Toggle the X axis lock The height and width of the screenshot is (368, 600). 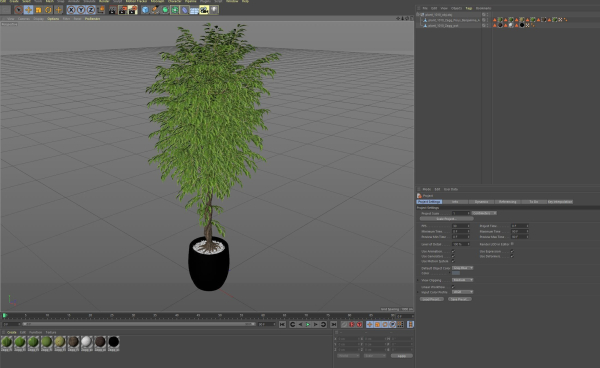pyautogui.click(x=71, y=10)
